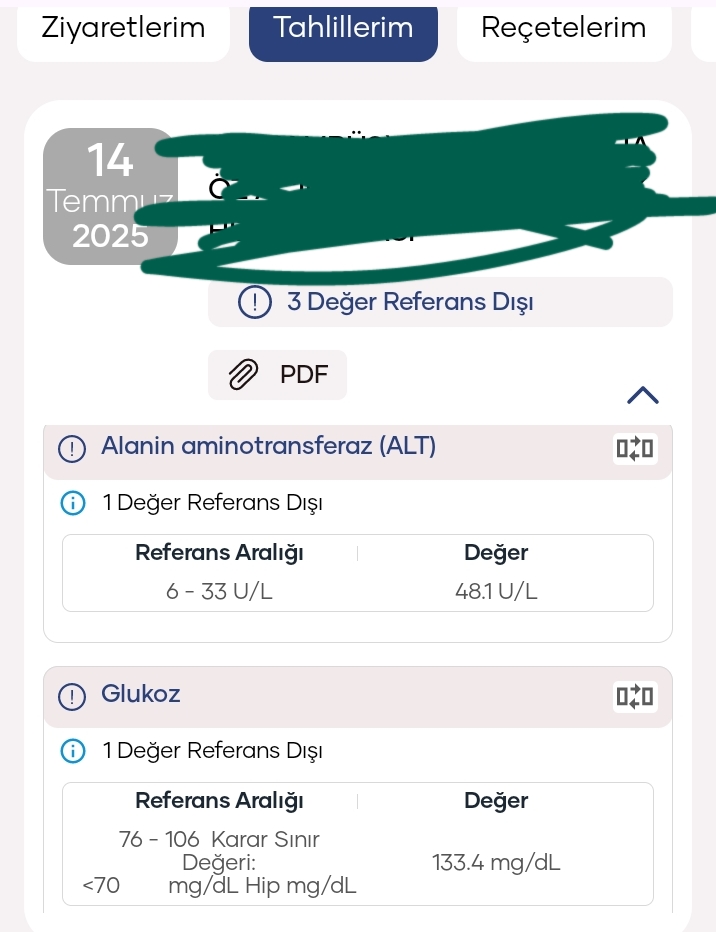Viewport: 716px width, 932px height.
Task: Open the compare icon for ALT
Action: pyautogui.click(x=635, y=448)
